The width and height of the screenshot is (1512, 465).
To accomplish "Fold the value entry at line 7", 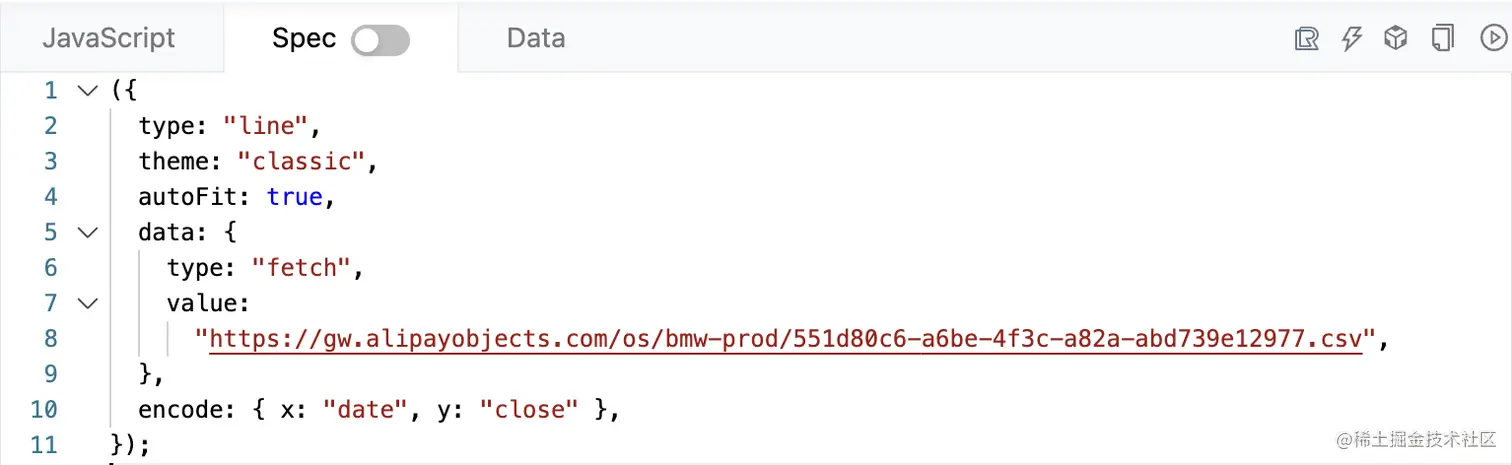I will pos(88,303).
